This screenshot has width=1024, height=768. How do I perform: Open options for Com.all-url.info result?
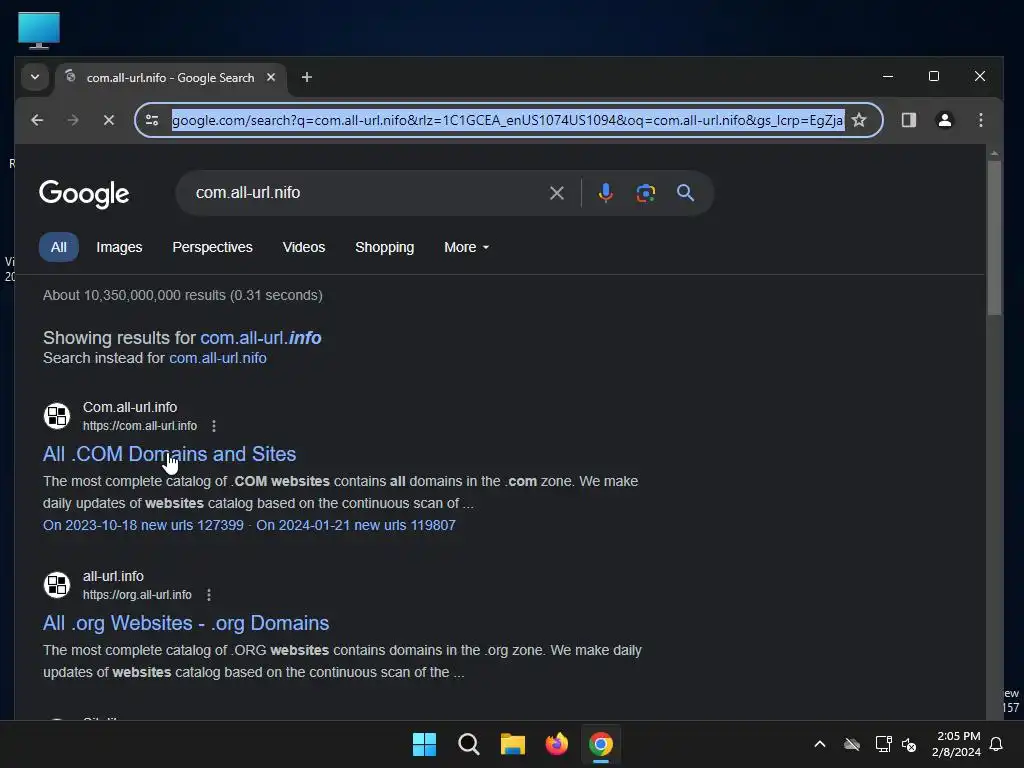pos(214,426)
